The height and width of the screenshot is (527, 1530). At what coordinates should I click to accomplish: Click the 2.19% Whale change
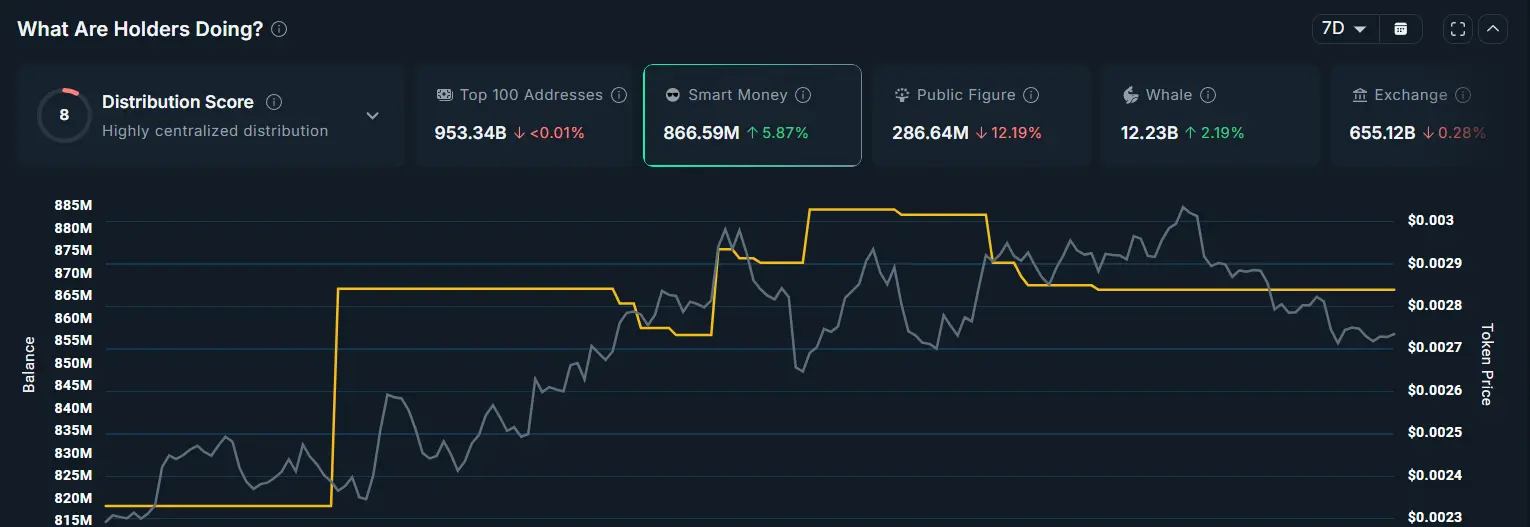pos(1217,132)
